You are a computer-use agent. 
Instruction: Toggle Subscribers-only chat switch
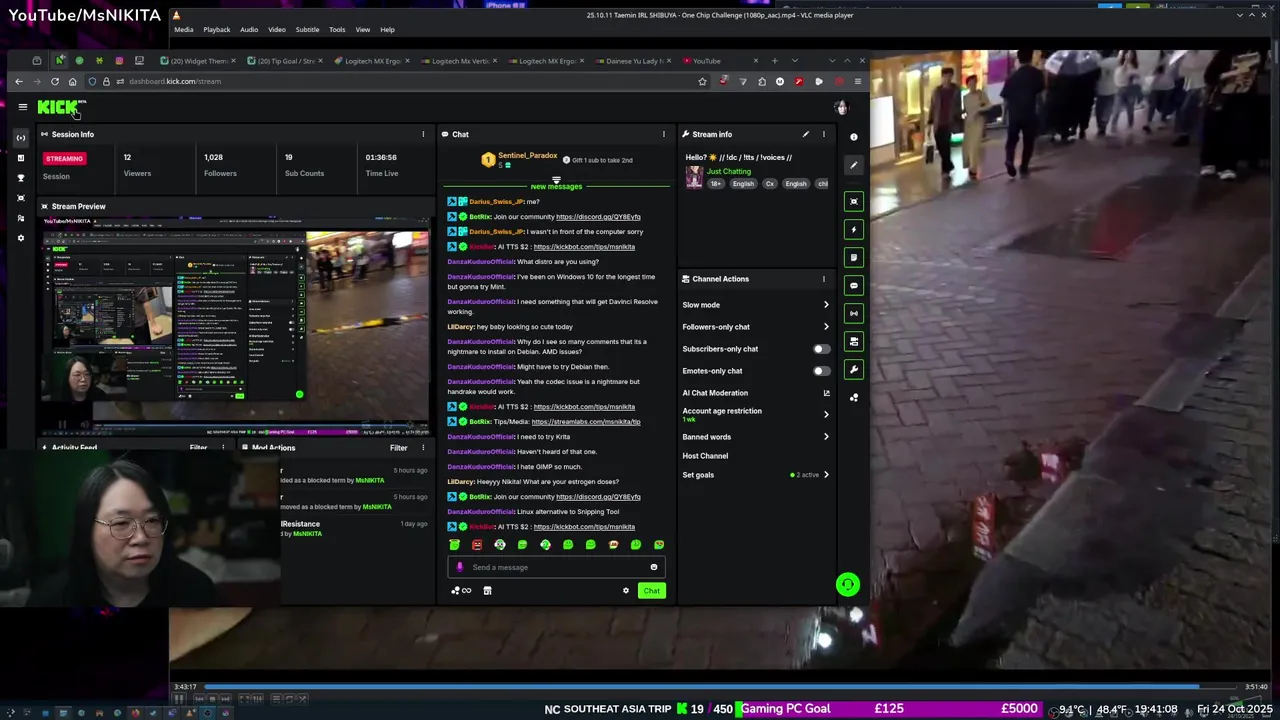(821, 349)
